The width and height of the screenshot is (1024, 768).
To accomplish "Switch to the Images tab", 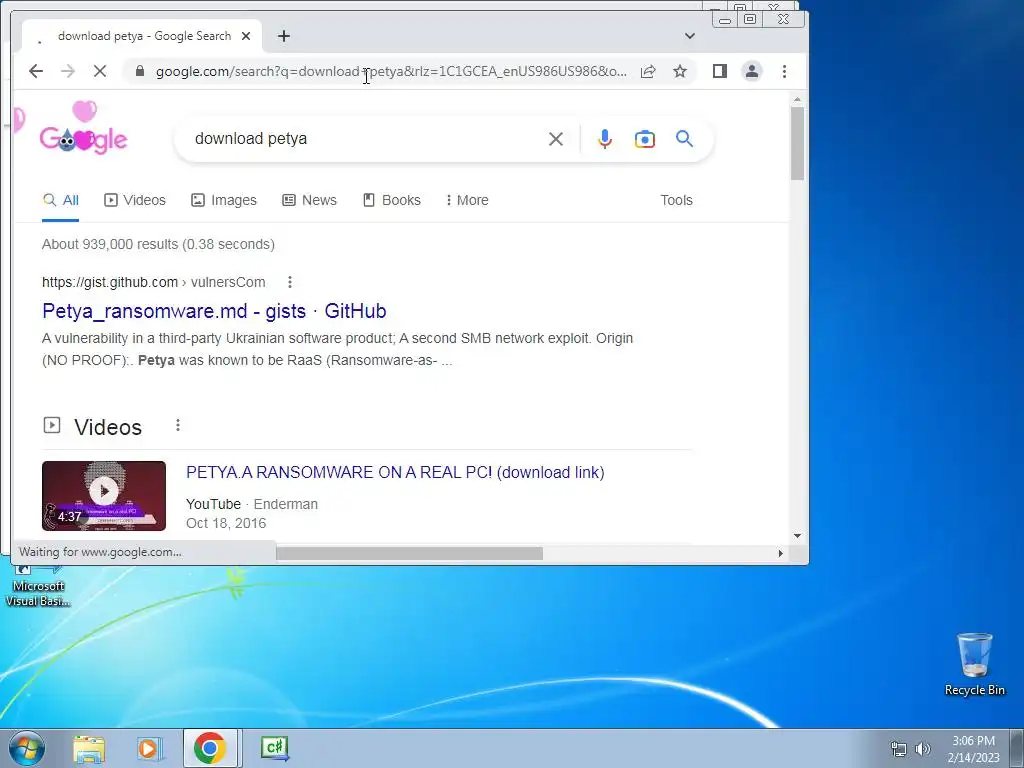I will pos(224,200).
